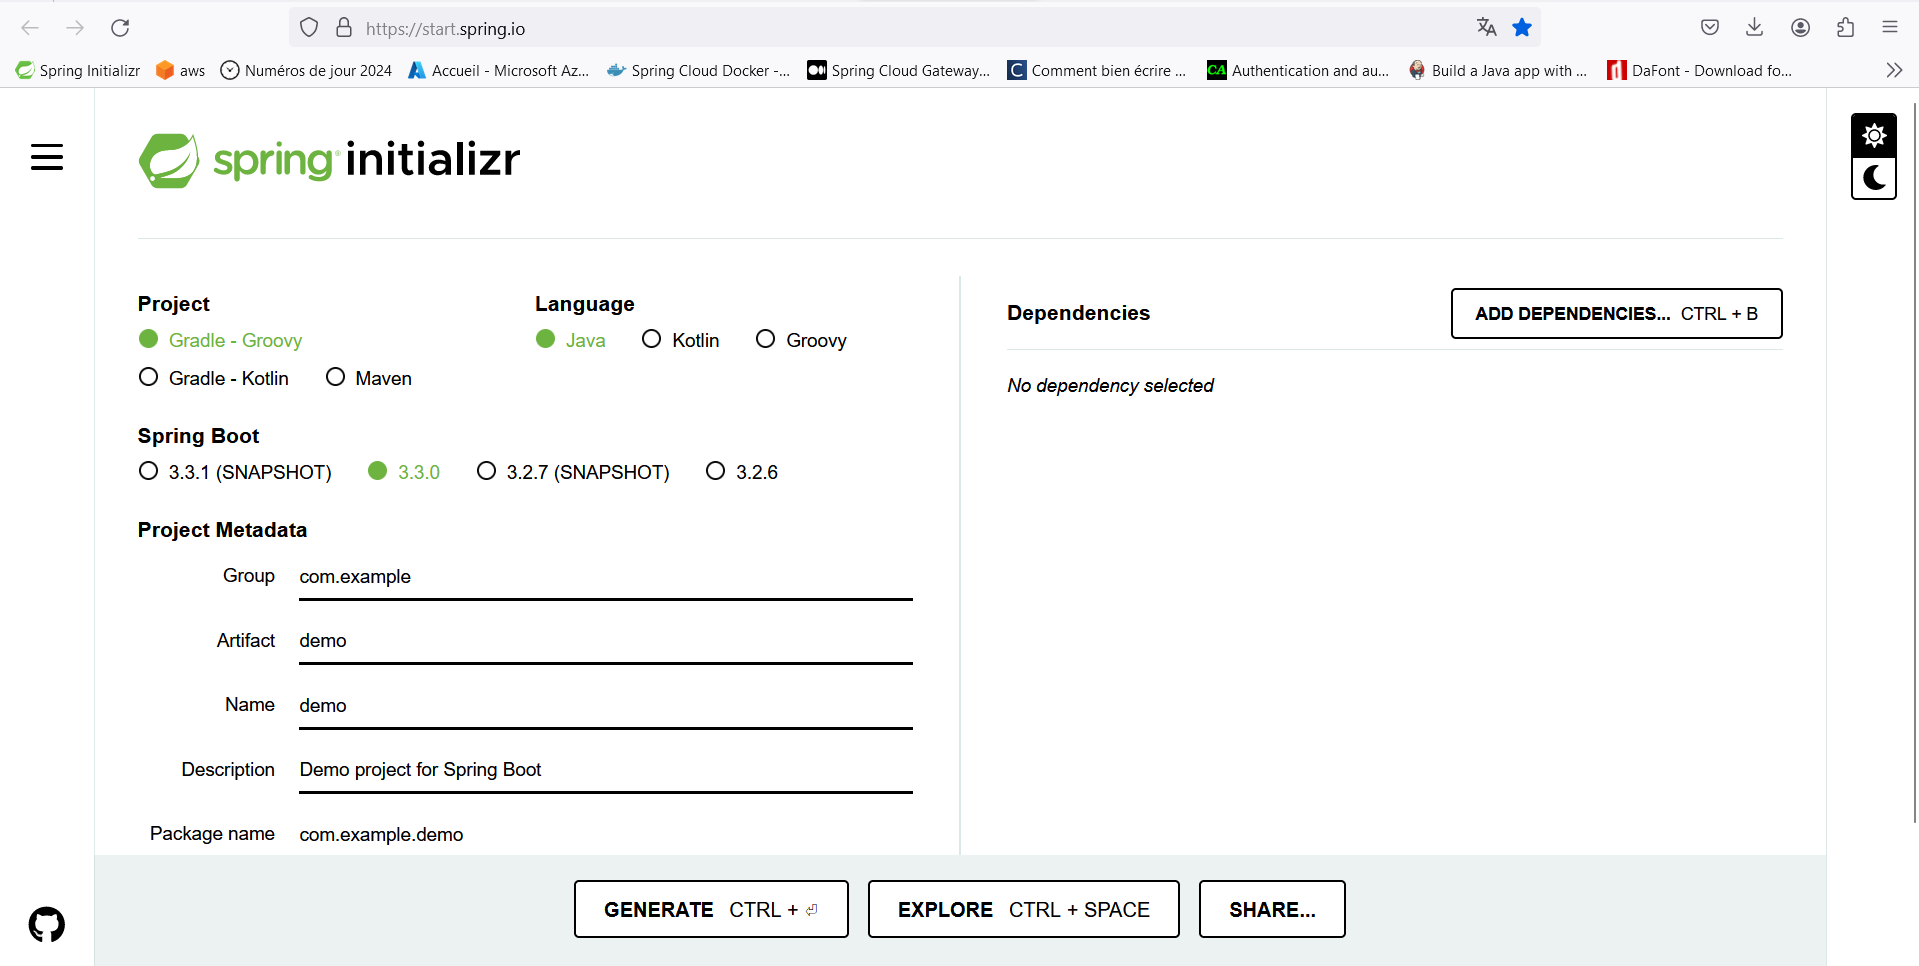Image resolution: width=1919 pixels, height=966 pixels.
Task: Reload the page
Action: tap(120, 28)
